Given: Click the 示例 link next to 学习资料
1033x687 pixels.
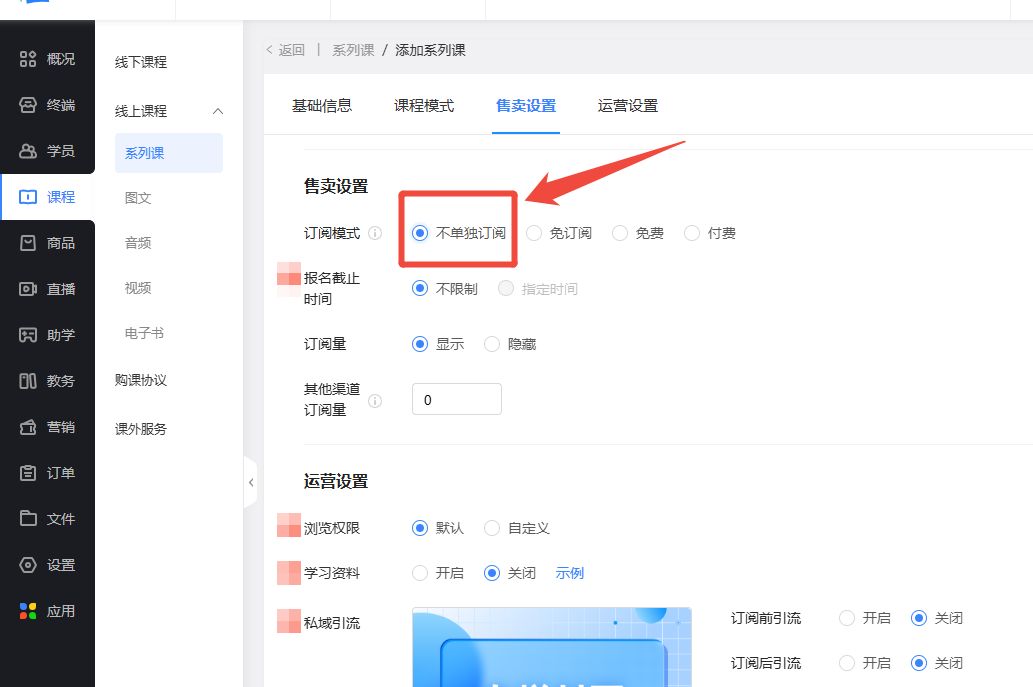Looking at the screenshot, I should pyautogui.click(x=570, y=574).
